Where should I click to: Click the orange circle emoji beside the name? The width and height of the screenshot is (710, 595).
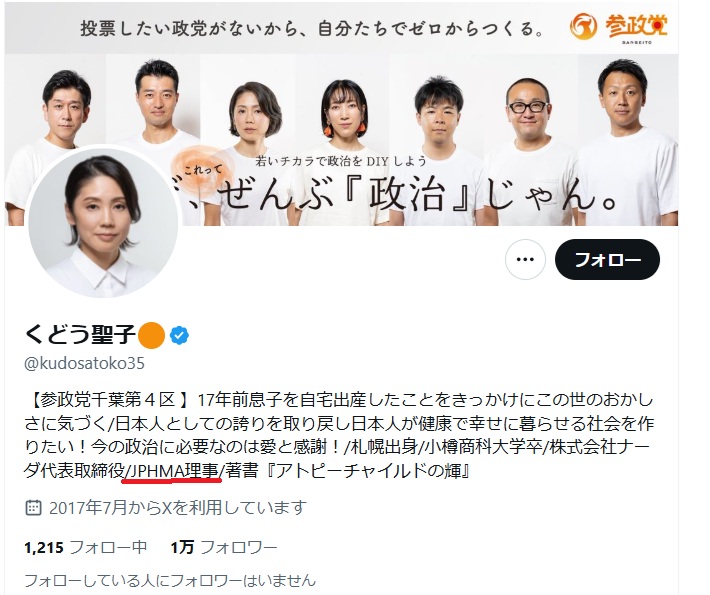click(x=151, y=336)
